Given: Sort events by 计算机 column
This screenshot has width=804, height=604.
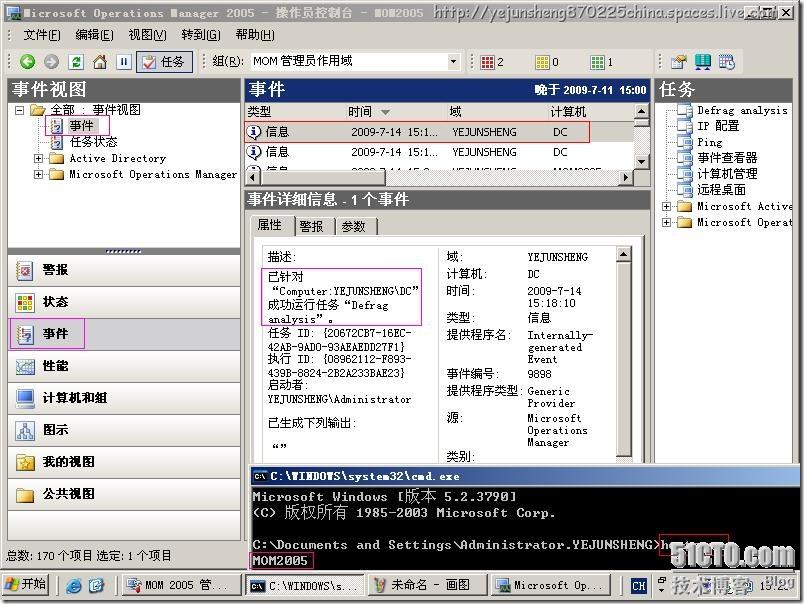Looking at the screenshot, I should point(591,112).
